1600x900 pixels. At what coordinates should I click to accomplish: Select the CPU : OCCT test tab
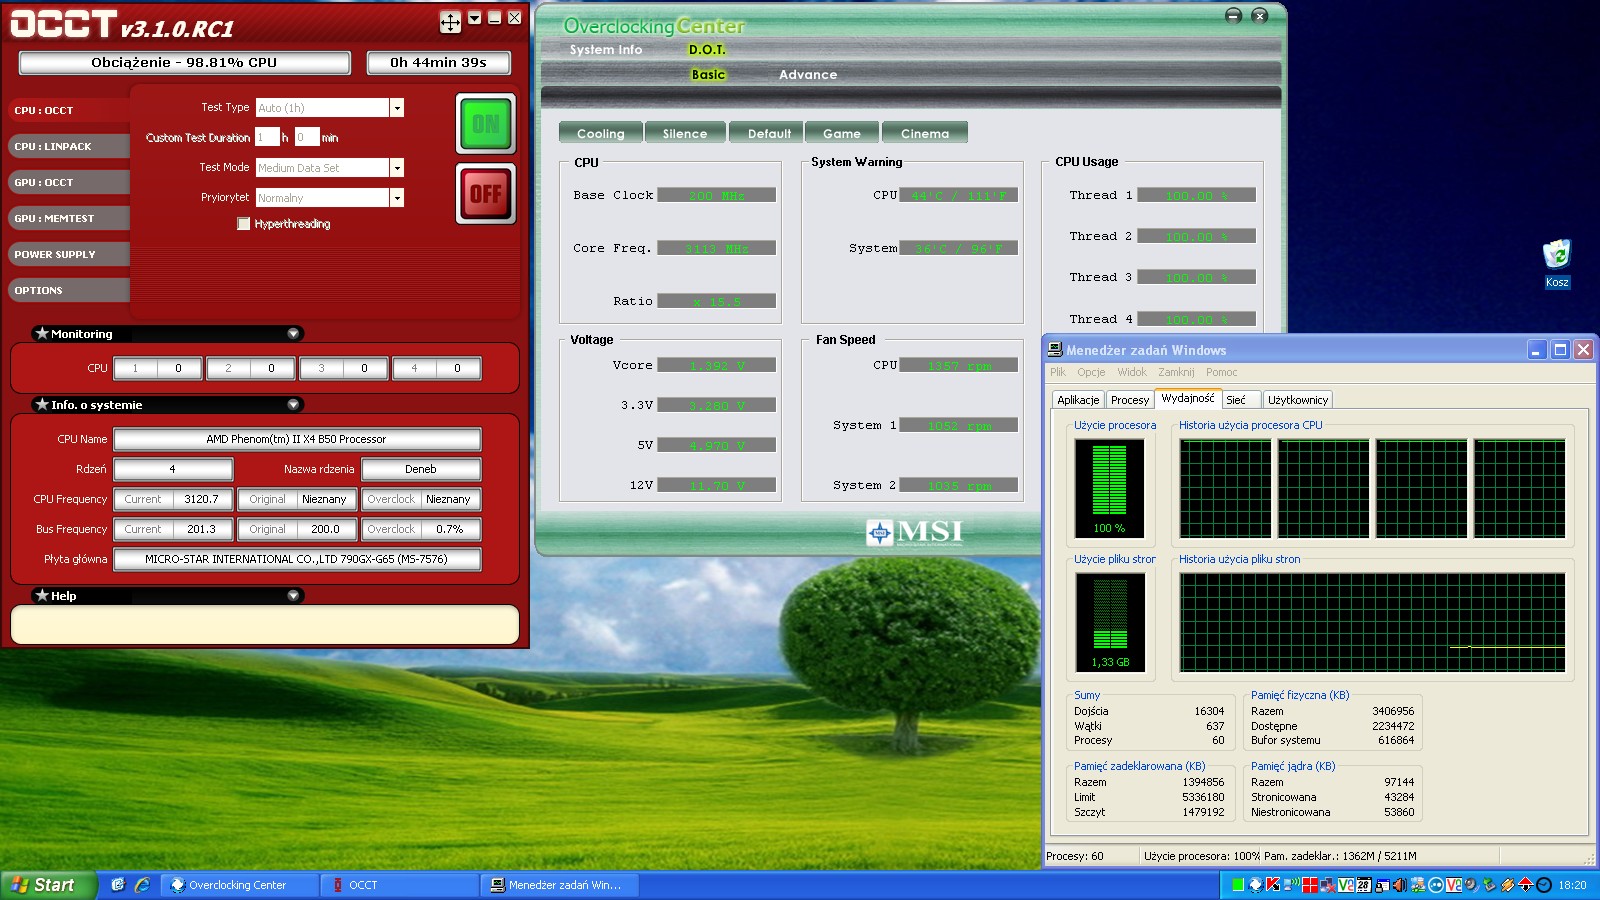(x=69, y=110)
